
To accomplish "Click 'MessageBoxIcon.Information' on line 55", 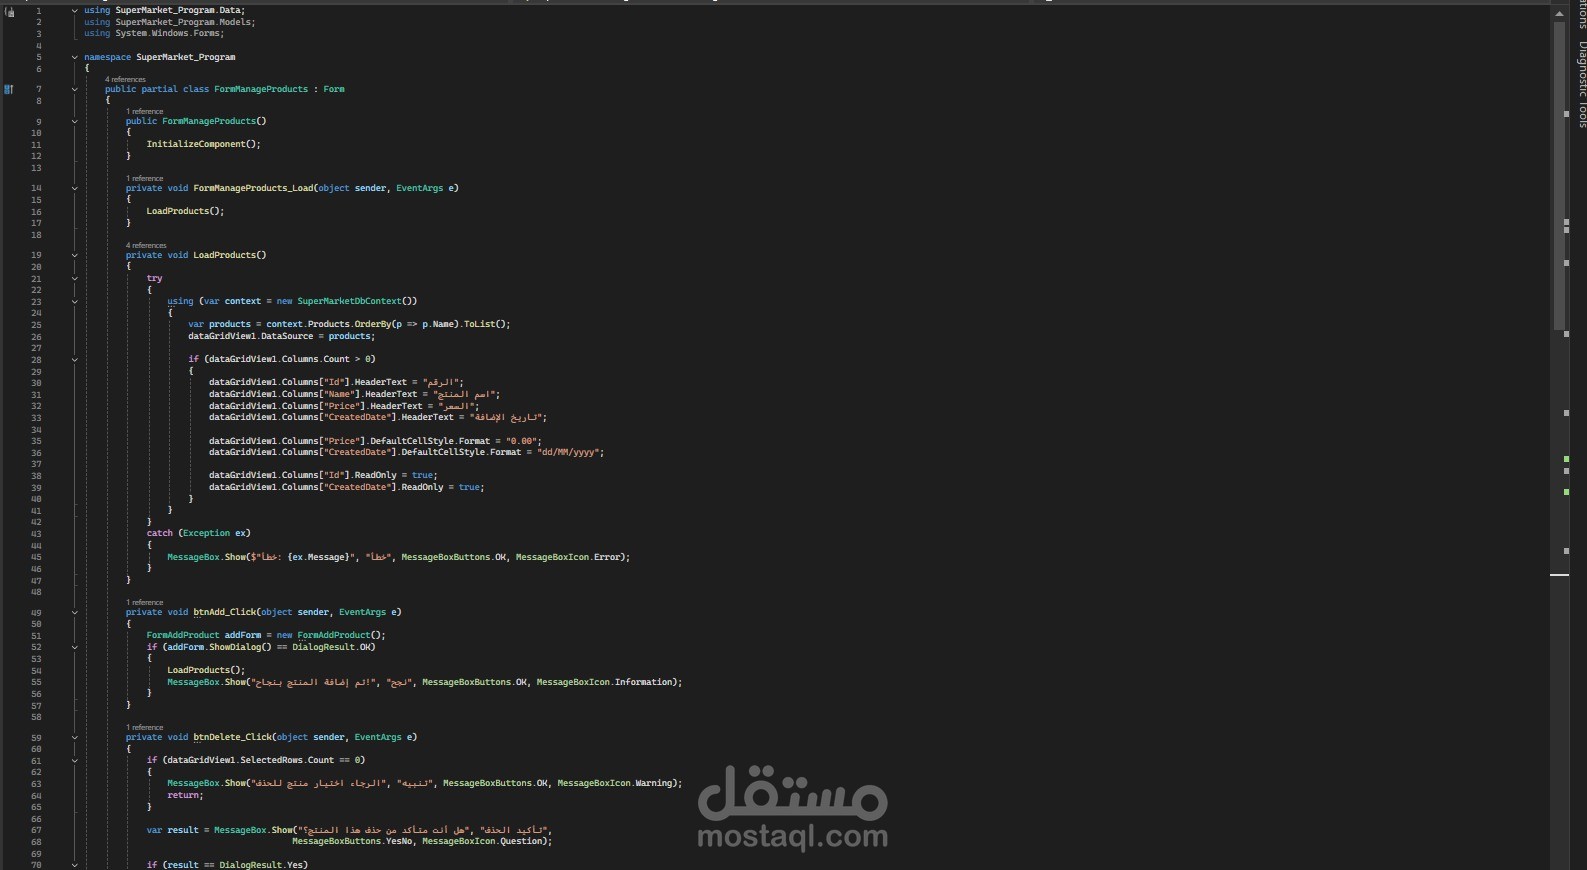I will (604, 682).
